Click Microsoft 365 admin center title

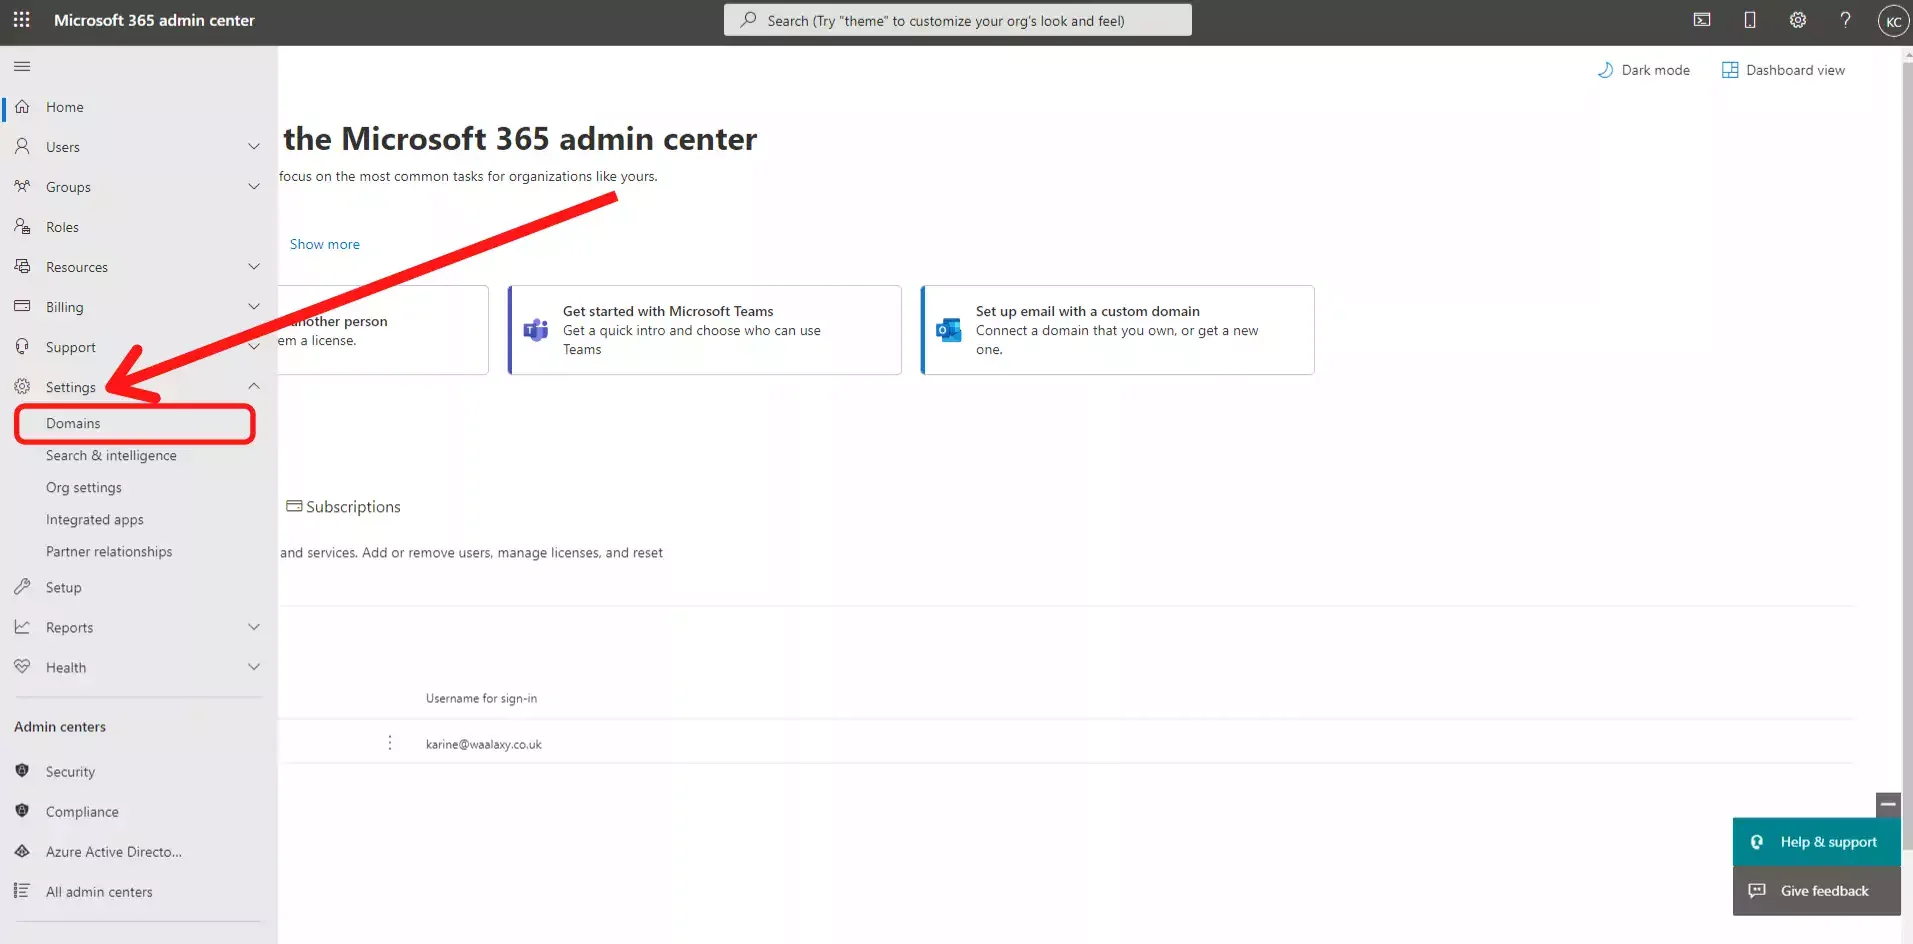click(x=154, y=20)
